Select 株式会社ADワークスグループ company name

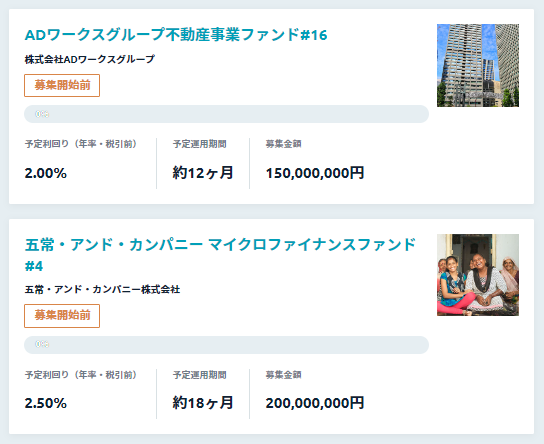tap(90, 59)
